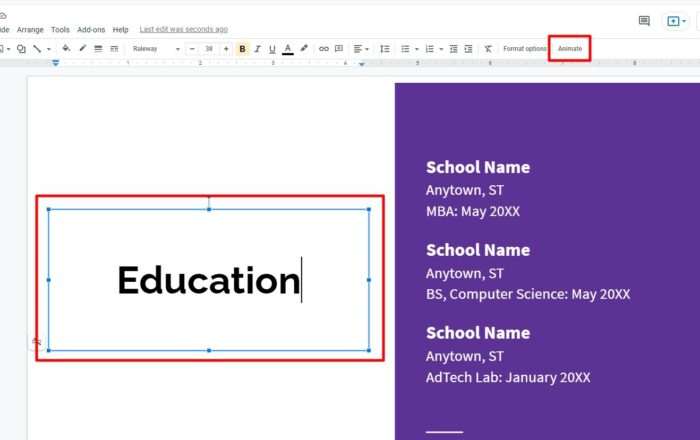Toggle italic formatting
This screenshot has width=700, height=440.
(258, 49)
